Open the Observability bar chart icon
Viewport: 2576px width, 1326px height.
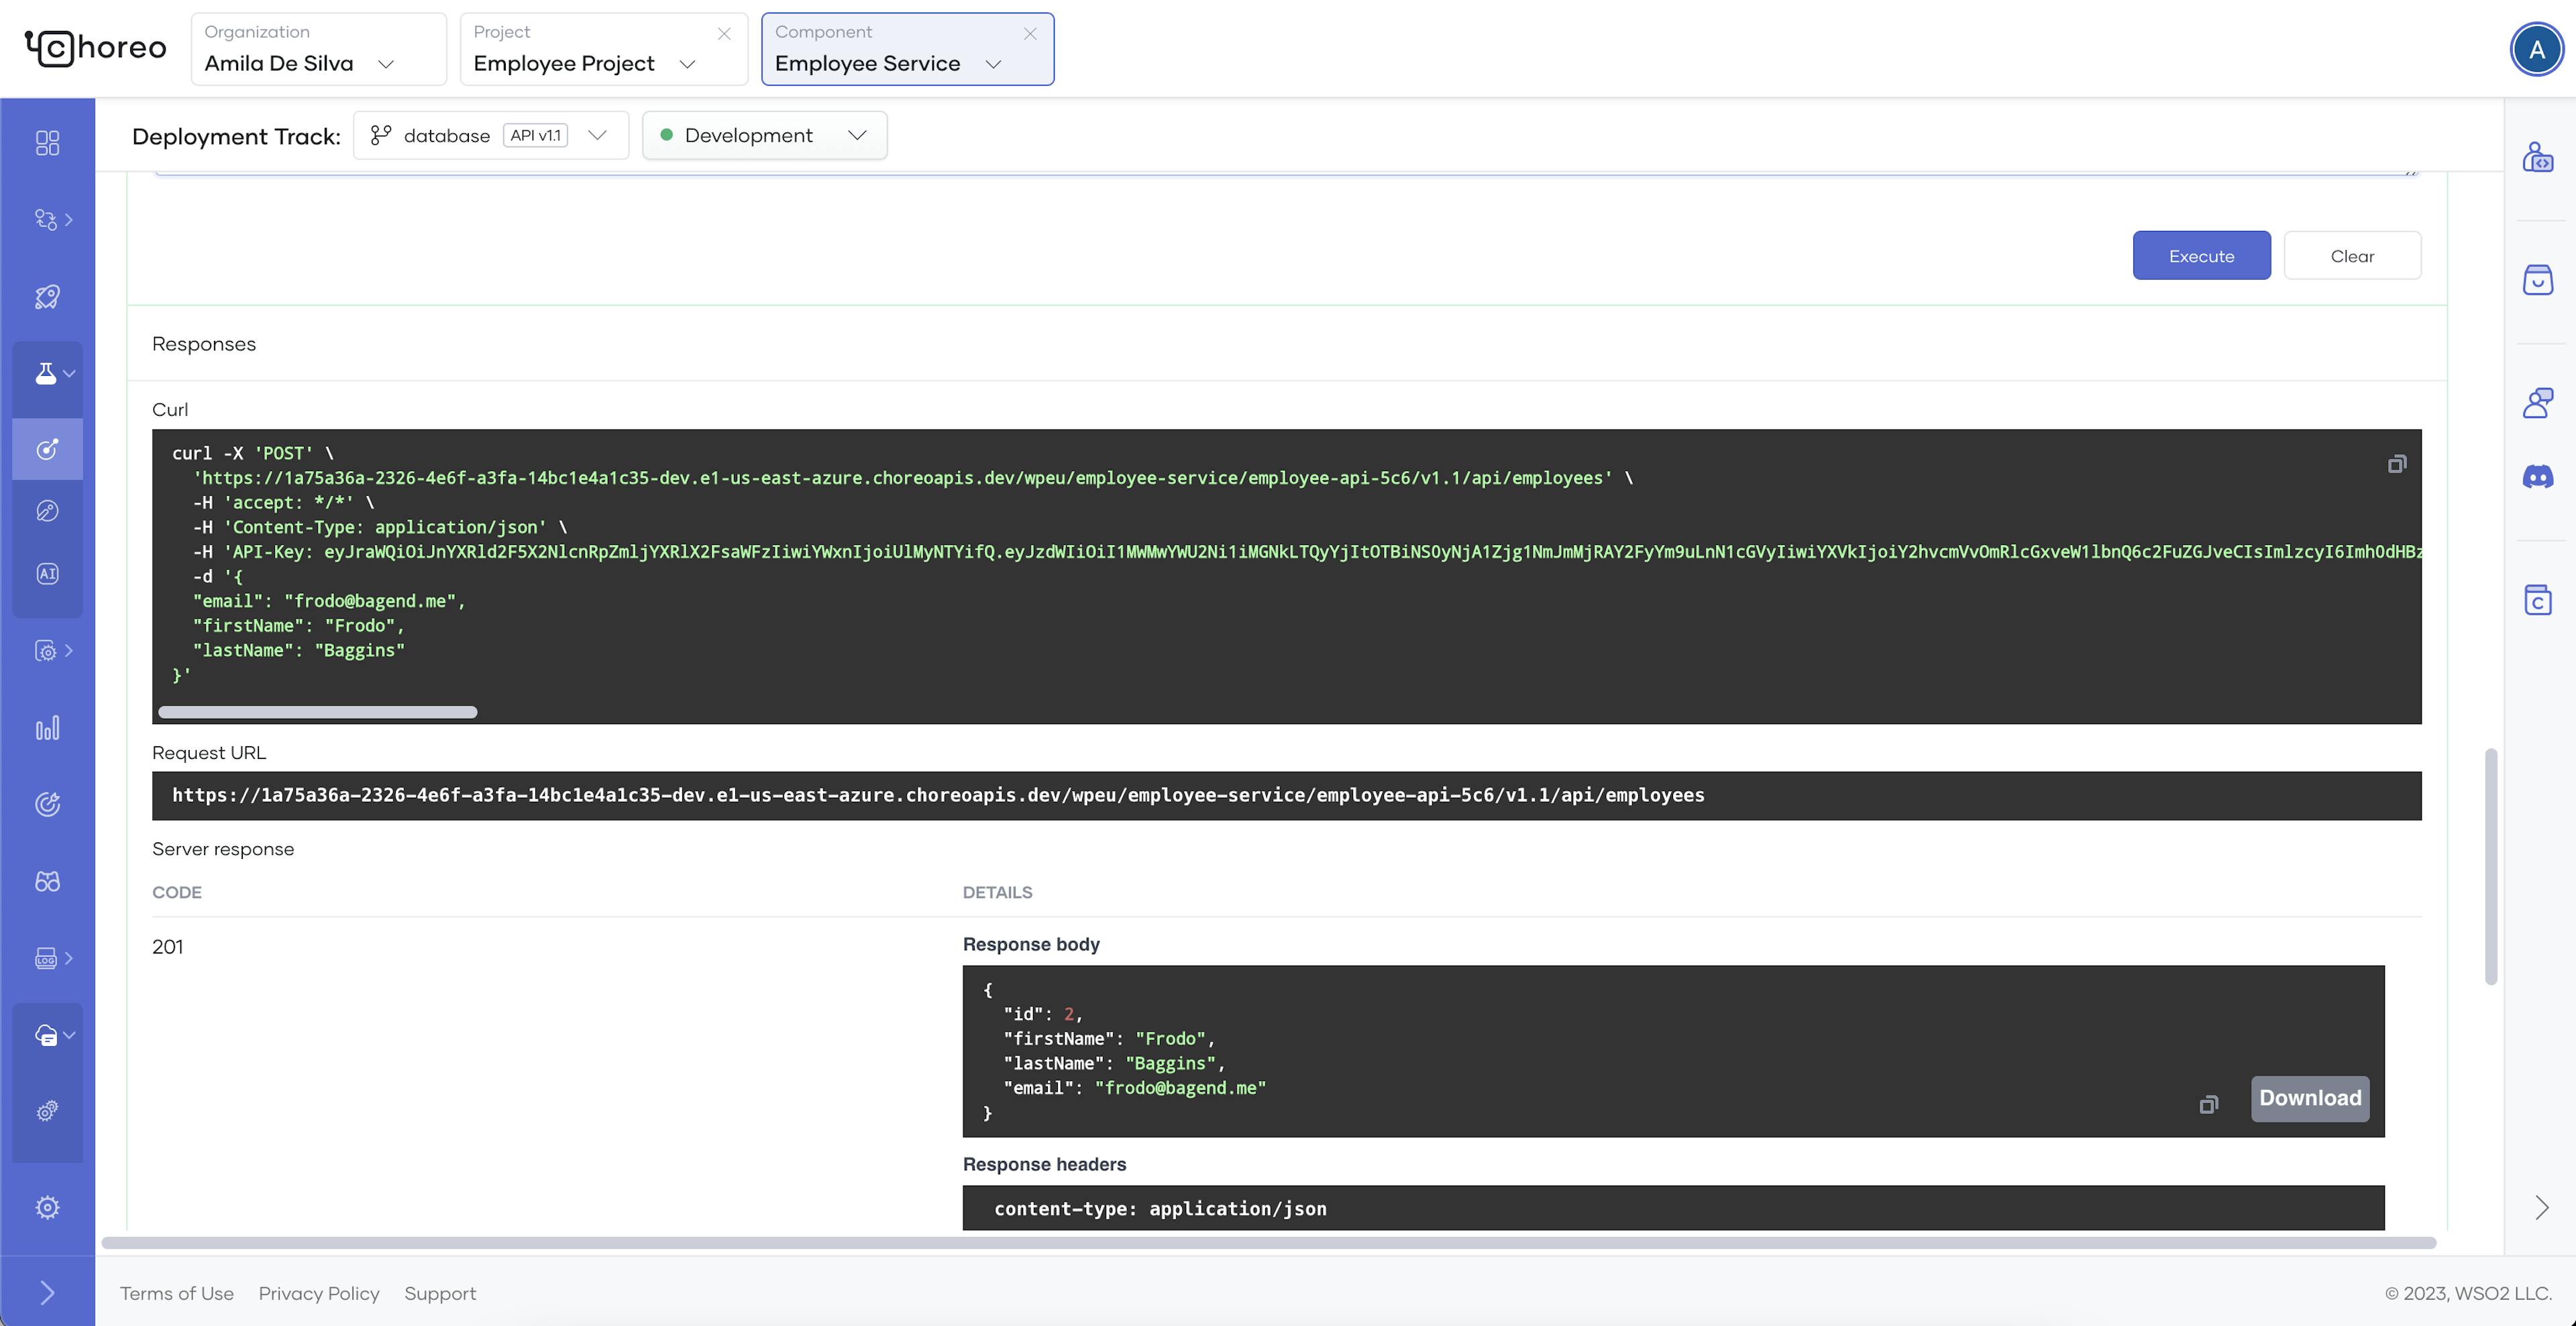[x=47, y=728]
